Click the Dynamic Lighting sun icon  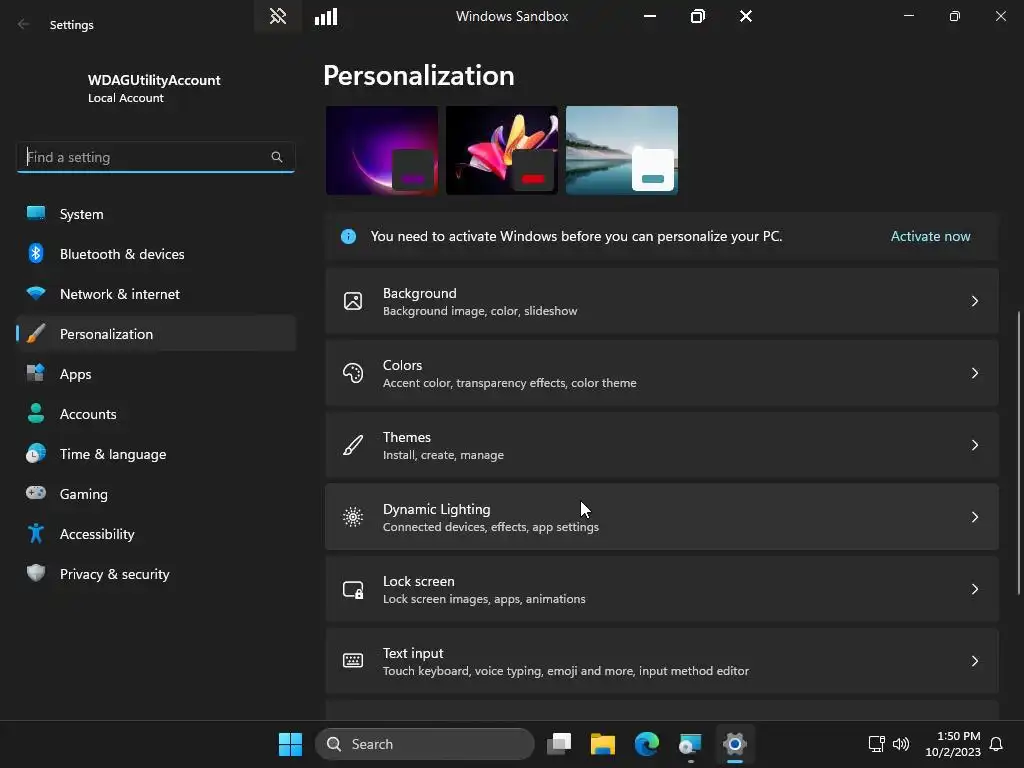point(353,517)
